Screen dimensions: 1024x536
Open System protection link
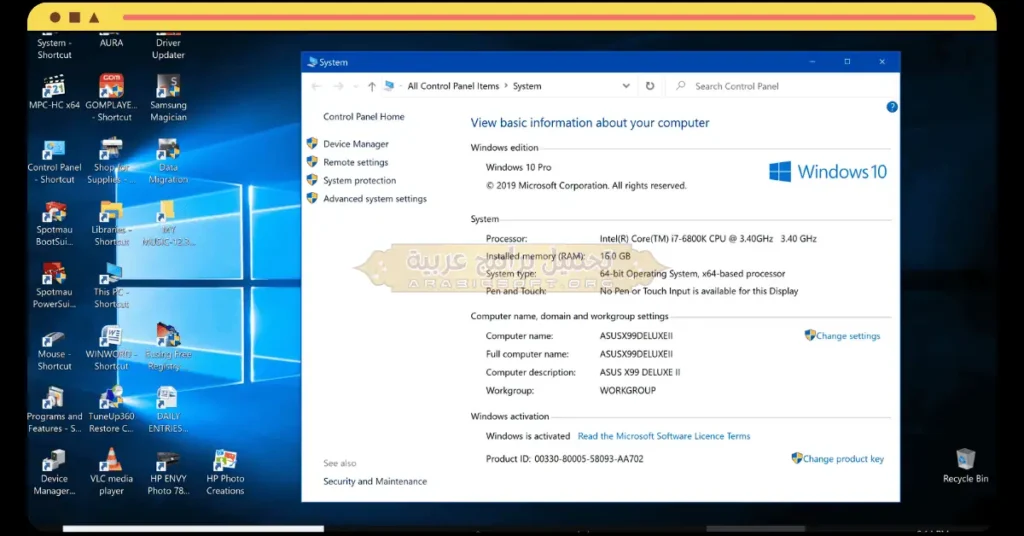coord(359,180)
